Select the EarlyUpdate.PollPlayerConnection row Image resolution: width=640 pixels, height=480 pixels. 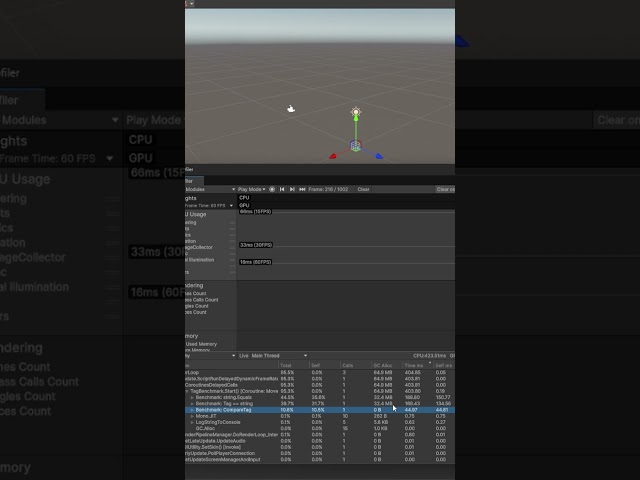click(320, 453)
